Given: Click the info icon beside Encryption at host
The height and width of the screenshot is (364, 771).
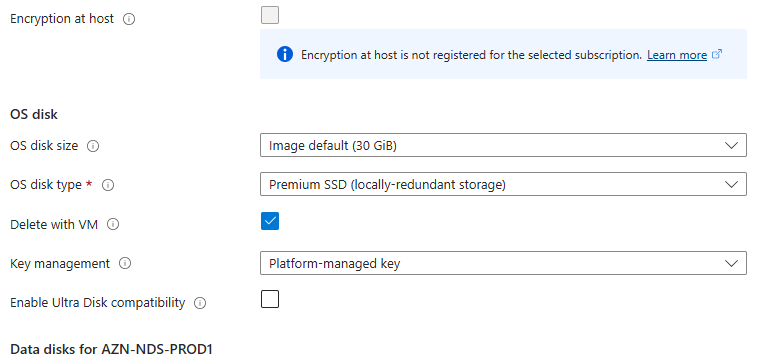Looking at the screenshot, I should tap(129, 19).
